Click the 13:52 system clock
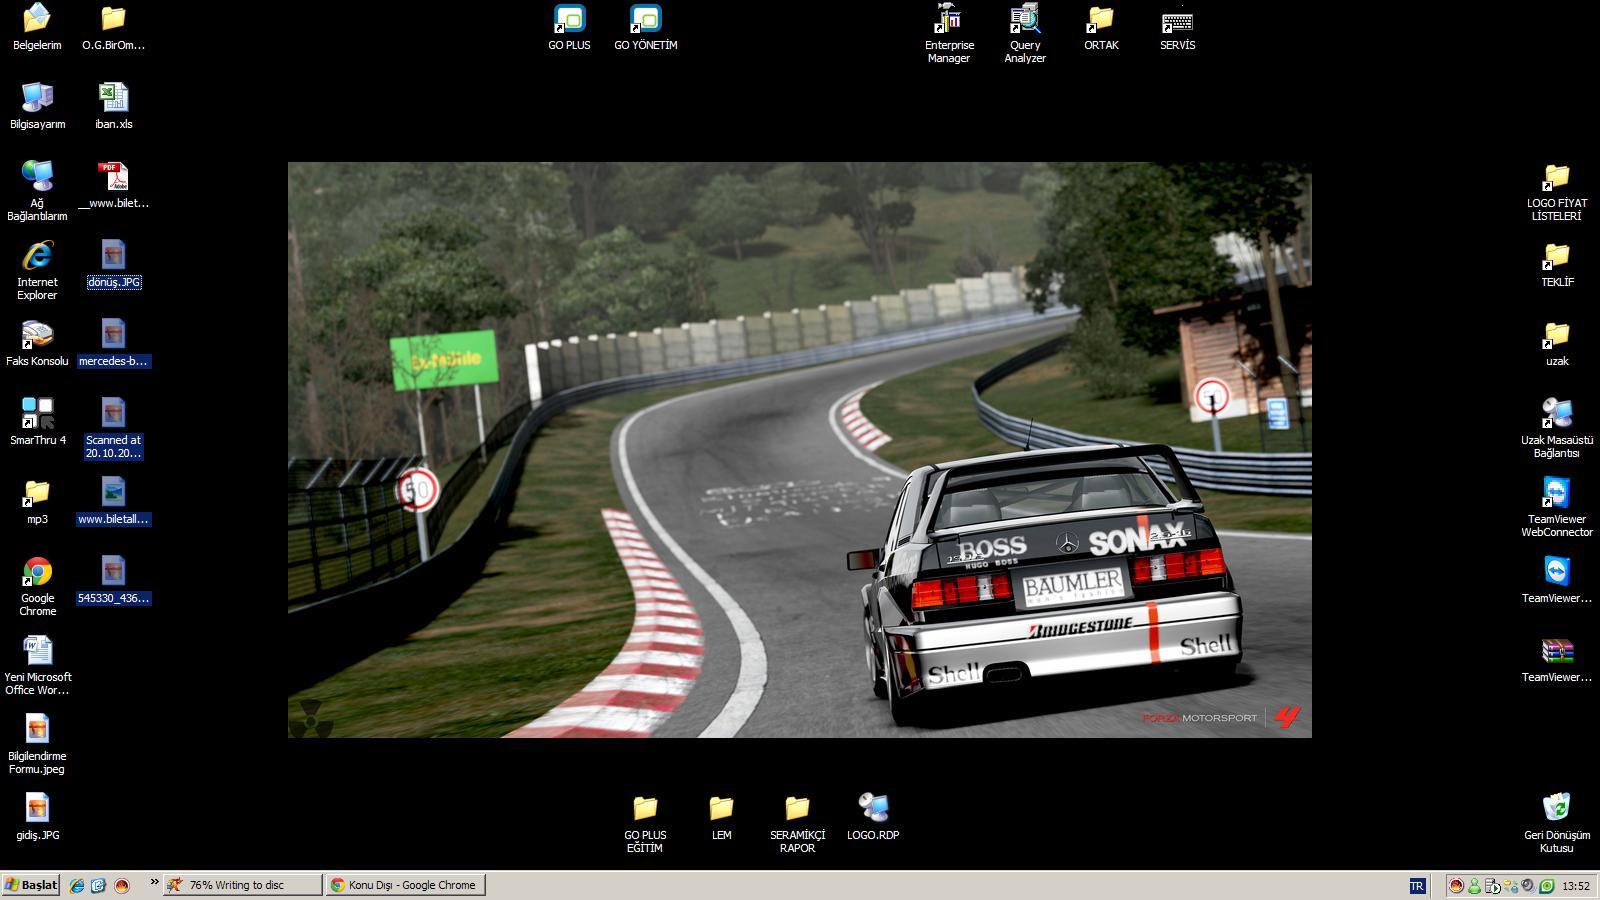Screen dimensions: 1600x900 1576,886
